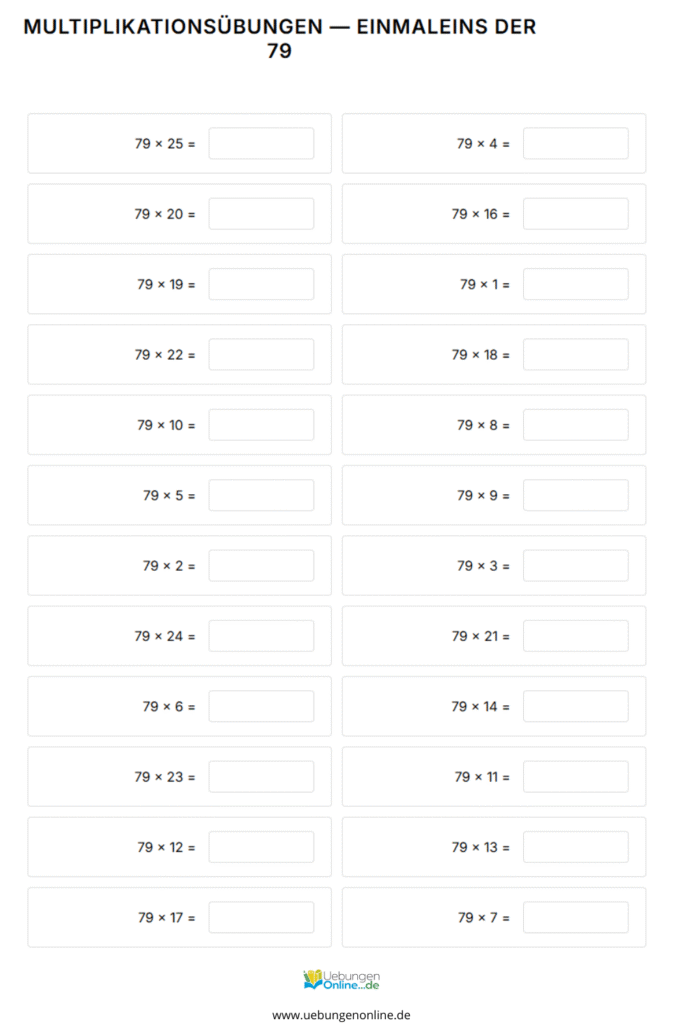Click the answer input for 79 × 9
Viewport: 683px width, 1024px height.
tap(575, 495)
